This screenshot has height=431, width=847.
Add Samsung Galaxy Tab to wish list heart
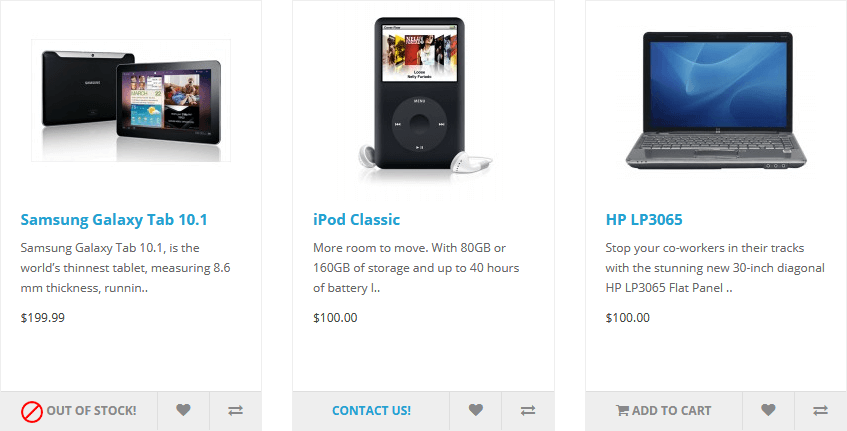coord(183,410)
